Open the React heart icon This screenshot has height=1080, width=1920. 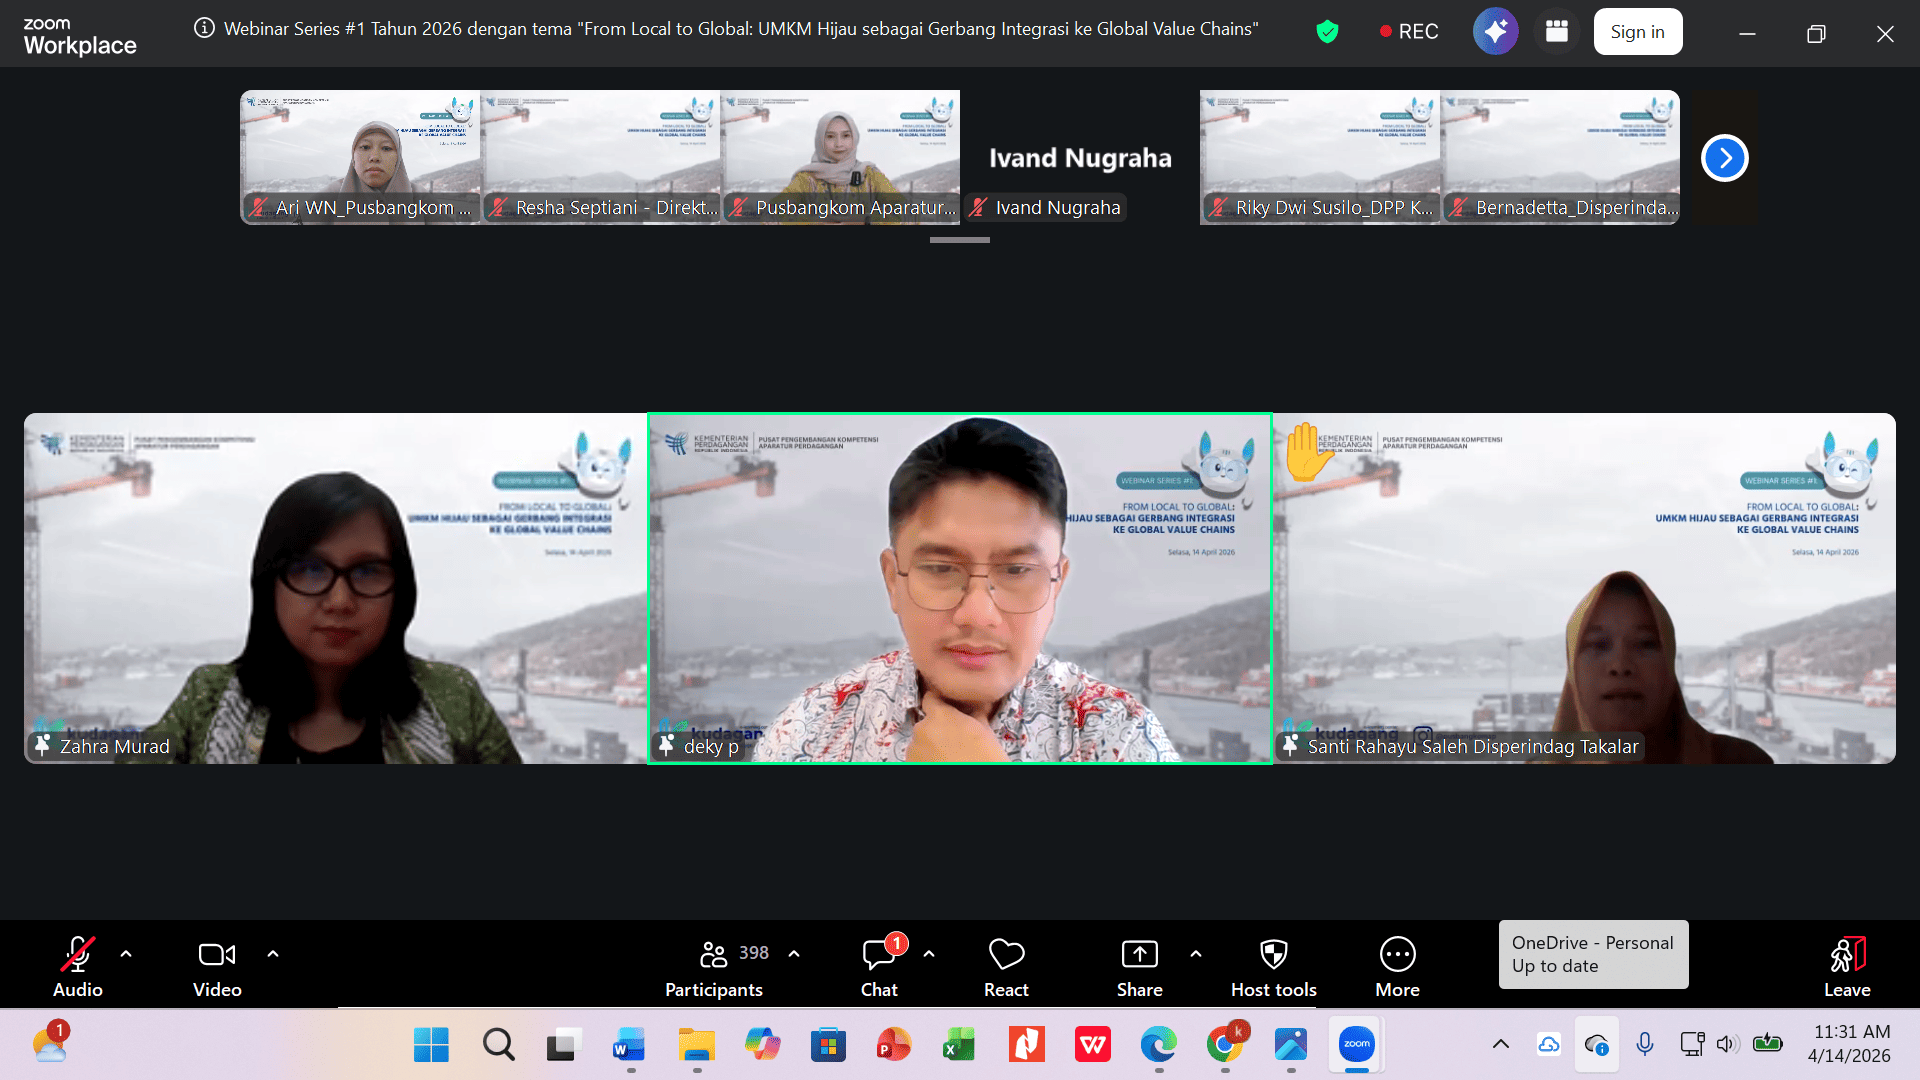(x=1006, y=966)
